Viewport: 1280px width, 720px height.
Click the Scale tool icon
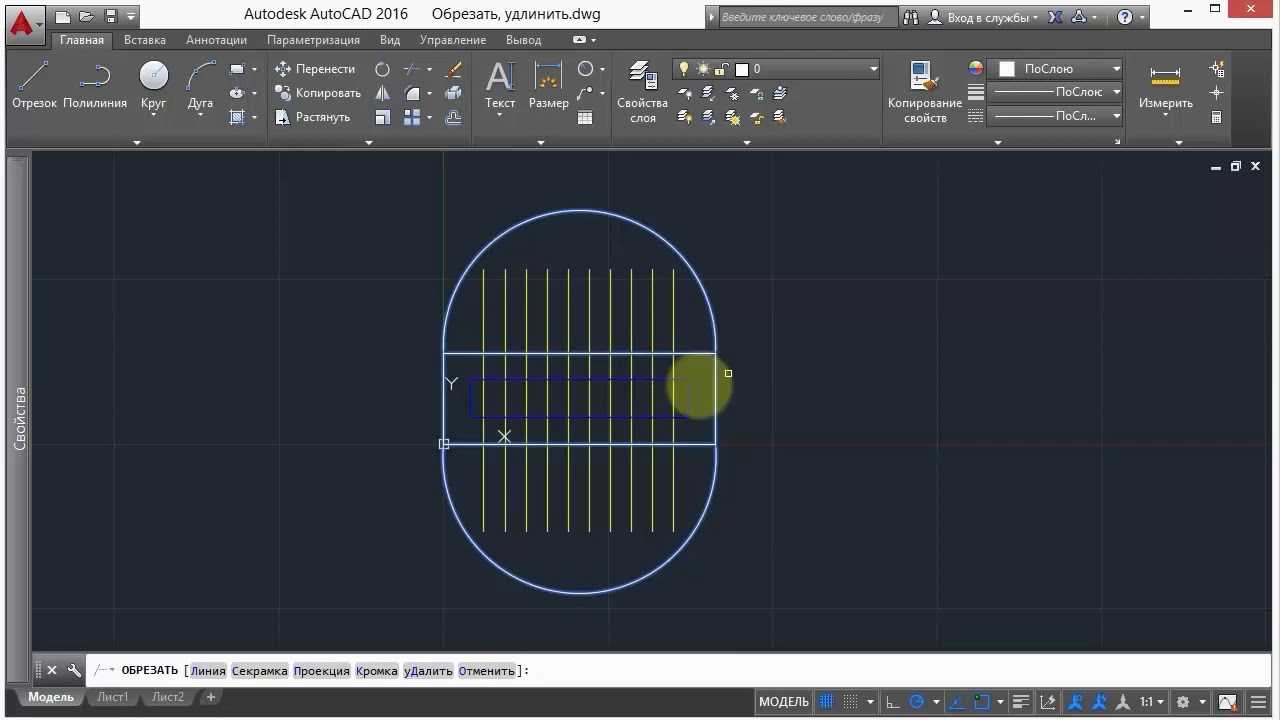coord(382,117)
